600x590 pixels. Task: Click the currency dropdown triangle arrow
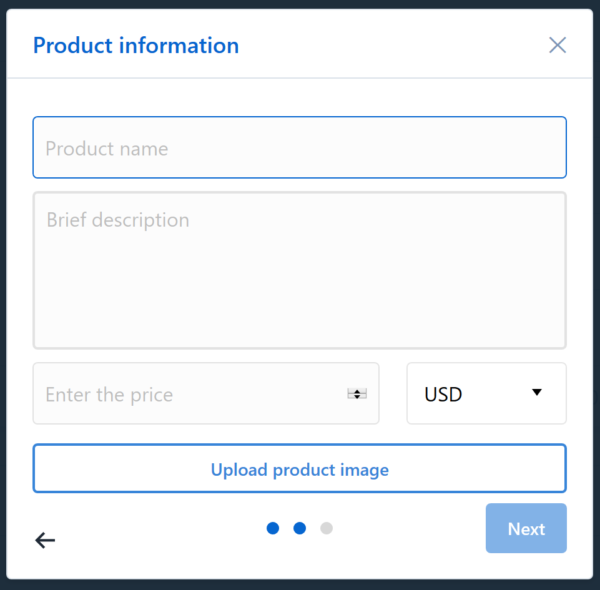point(536,392)
